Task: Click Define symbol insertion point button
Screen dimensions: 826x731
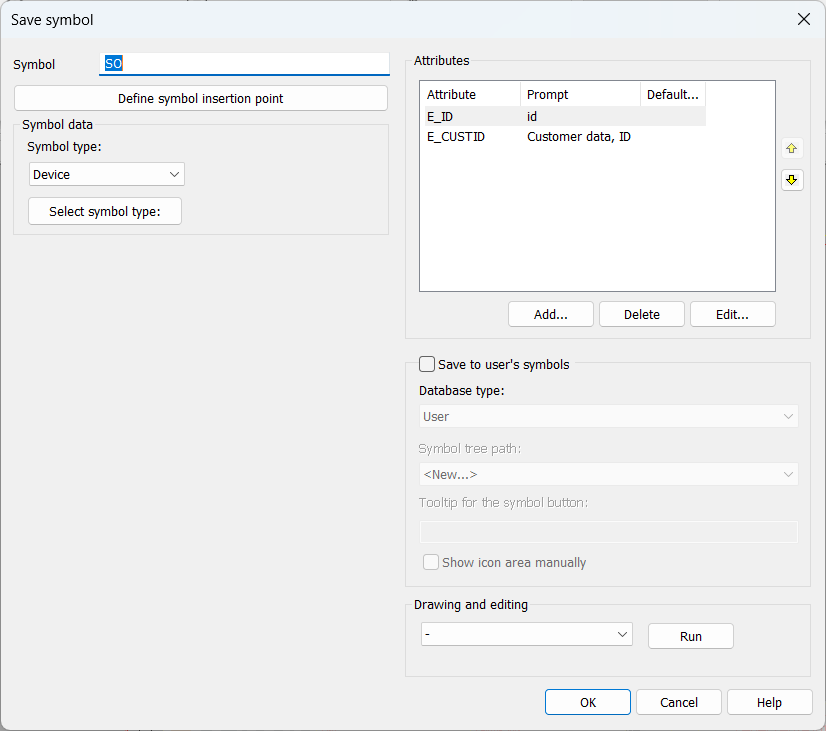Action: [200, 98]
